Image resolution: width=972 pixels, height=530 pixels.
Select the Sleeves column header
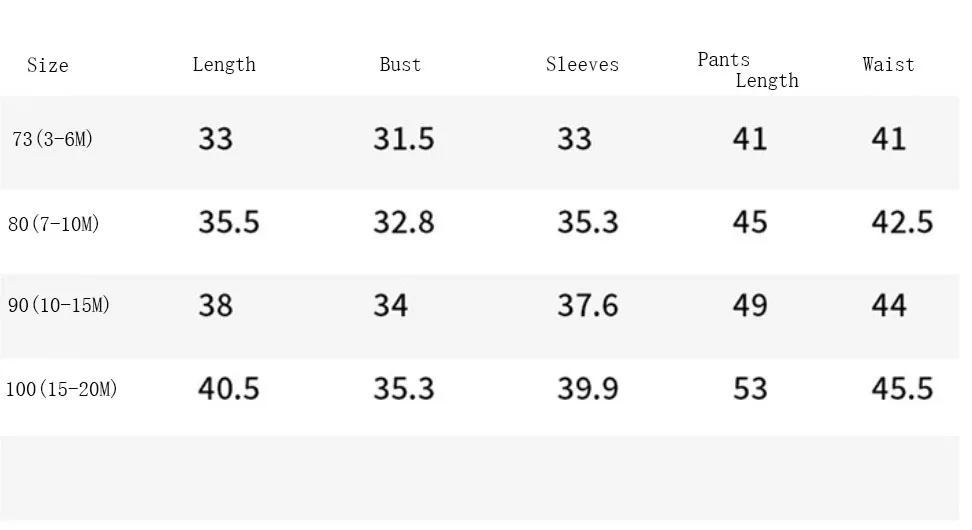[x=582, y=64]
